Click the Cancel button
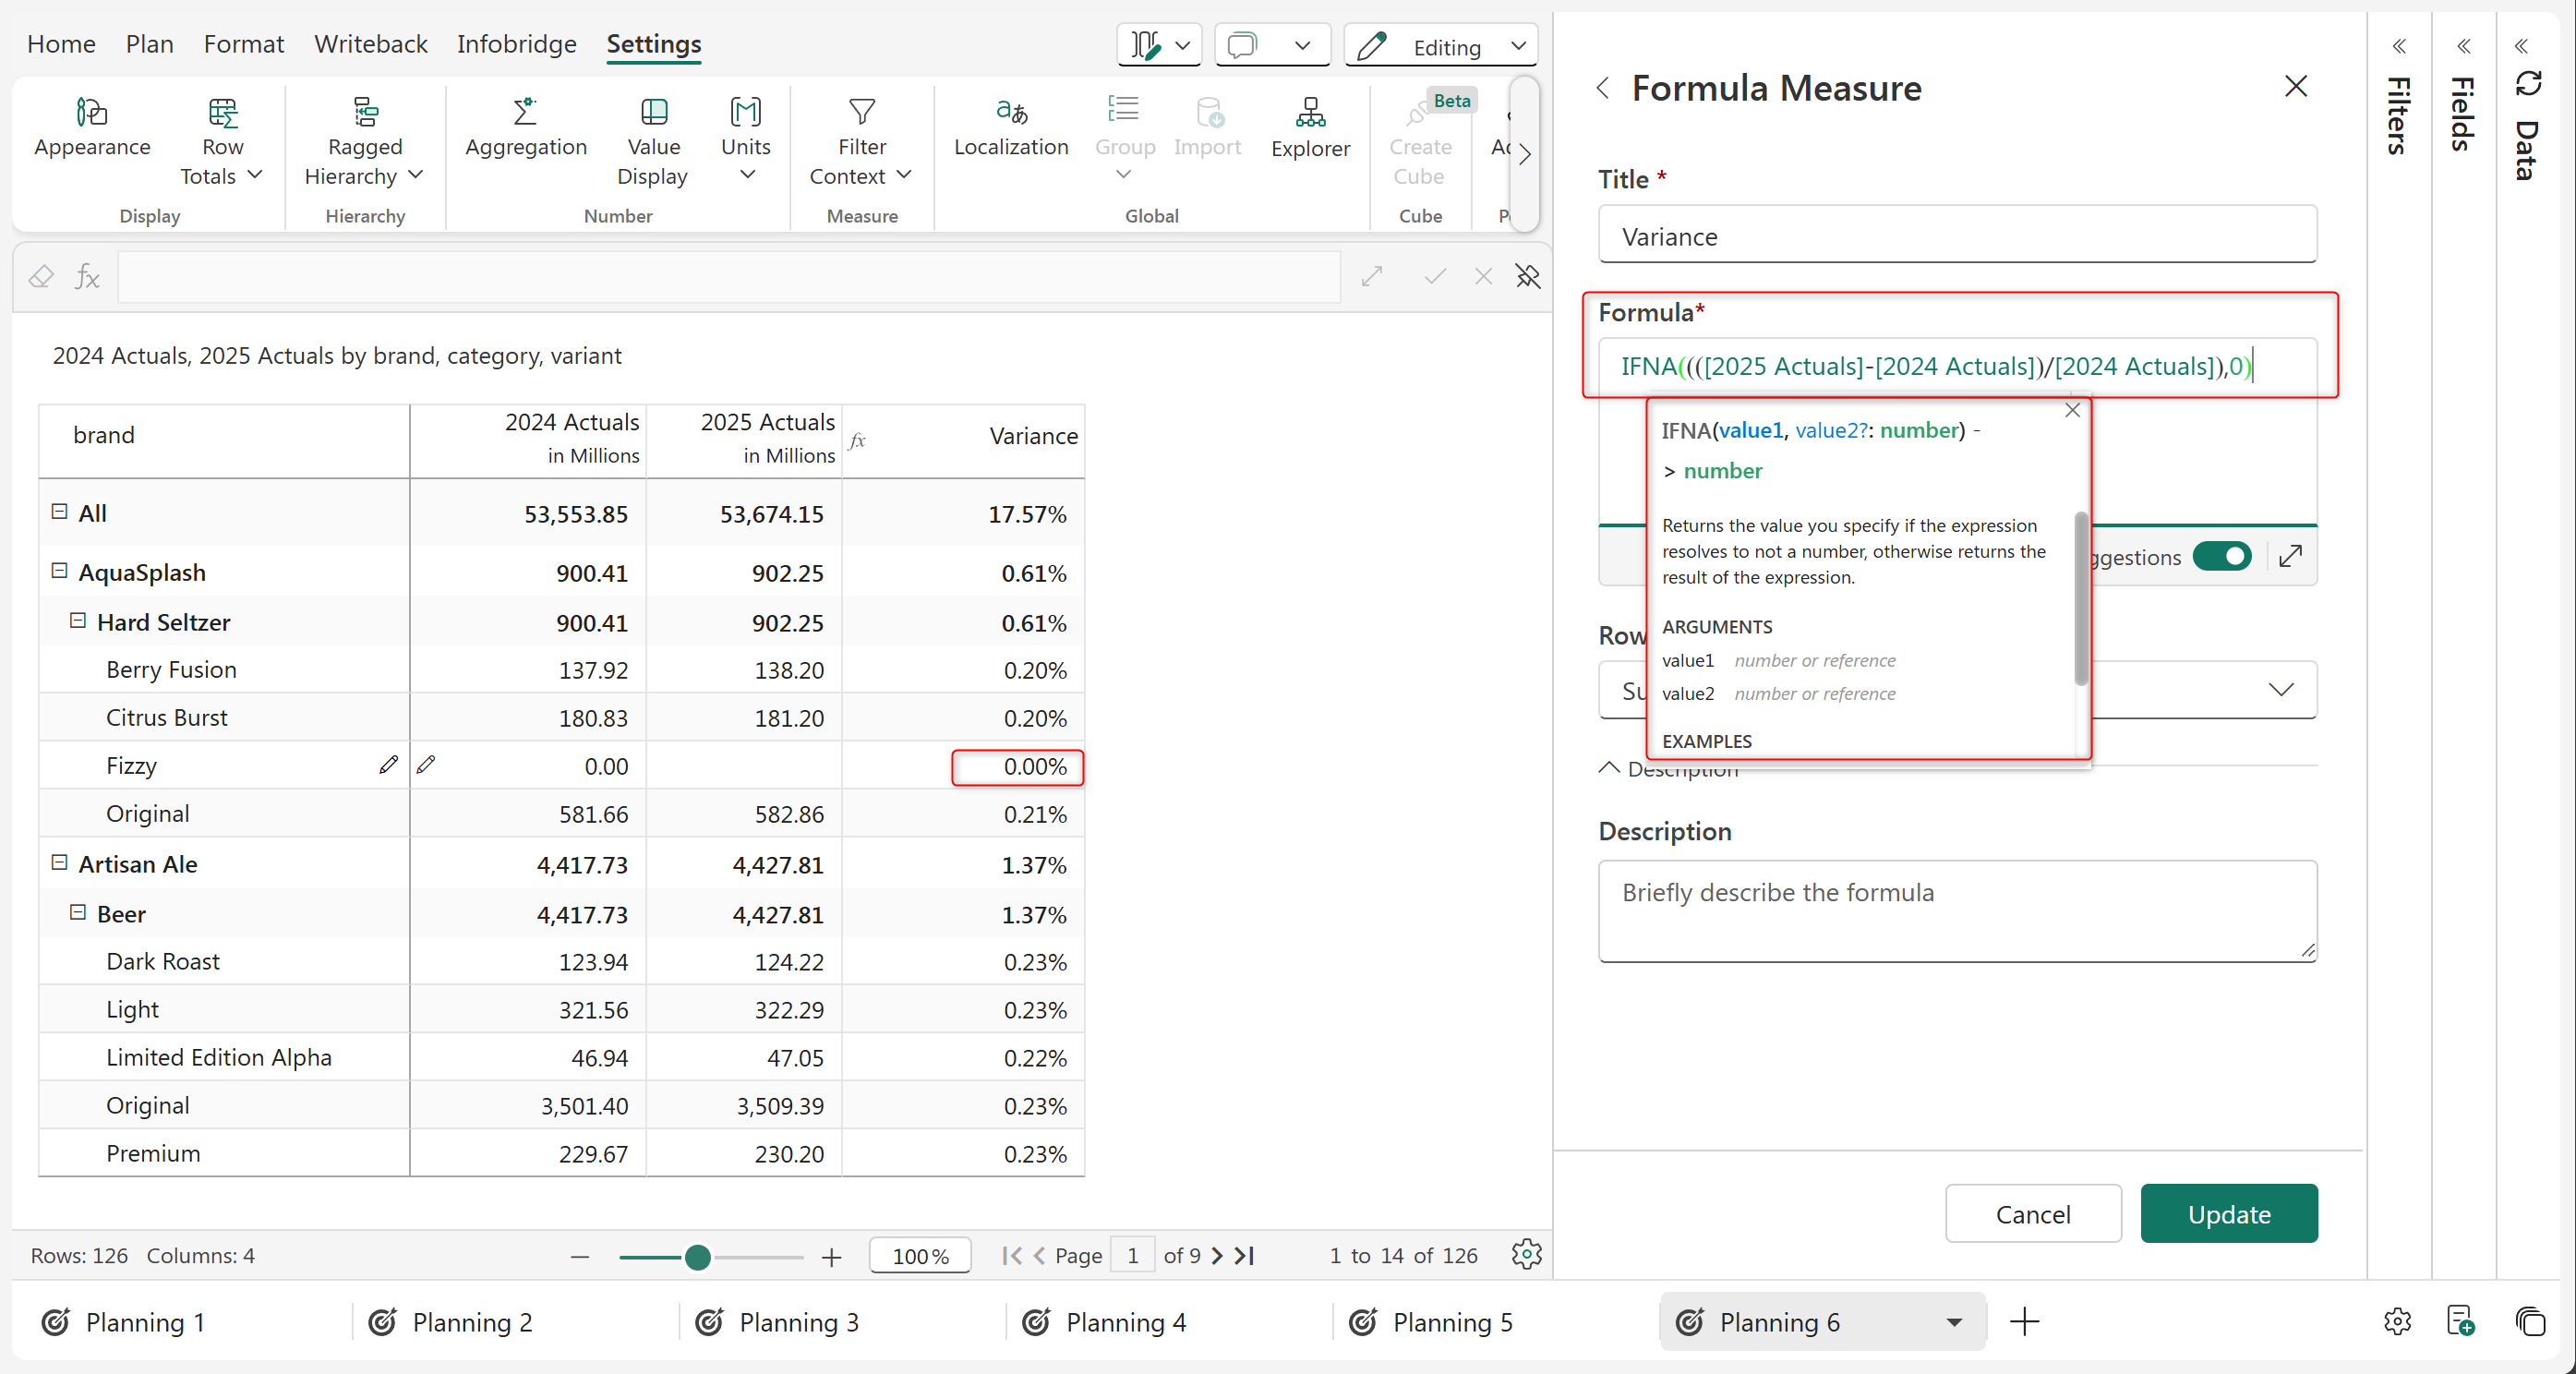 click(x=2032, y=1214)
